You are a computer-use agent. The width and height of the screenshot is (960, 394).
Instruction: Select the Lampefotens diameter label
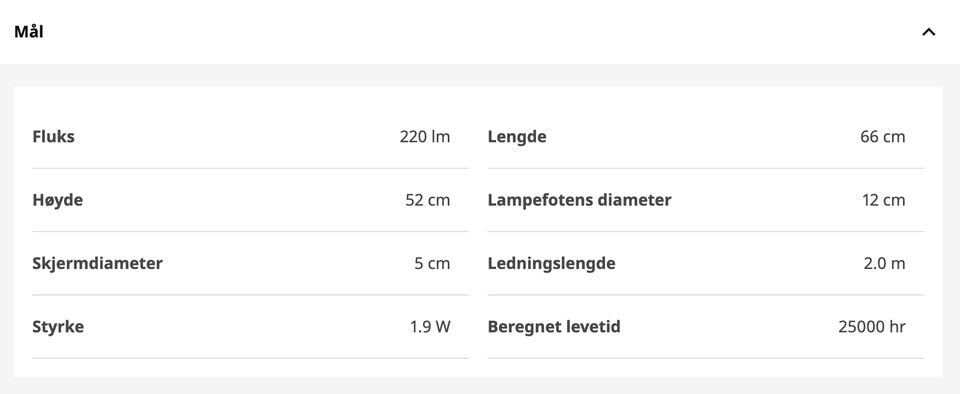click(x=579, y=200)
